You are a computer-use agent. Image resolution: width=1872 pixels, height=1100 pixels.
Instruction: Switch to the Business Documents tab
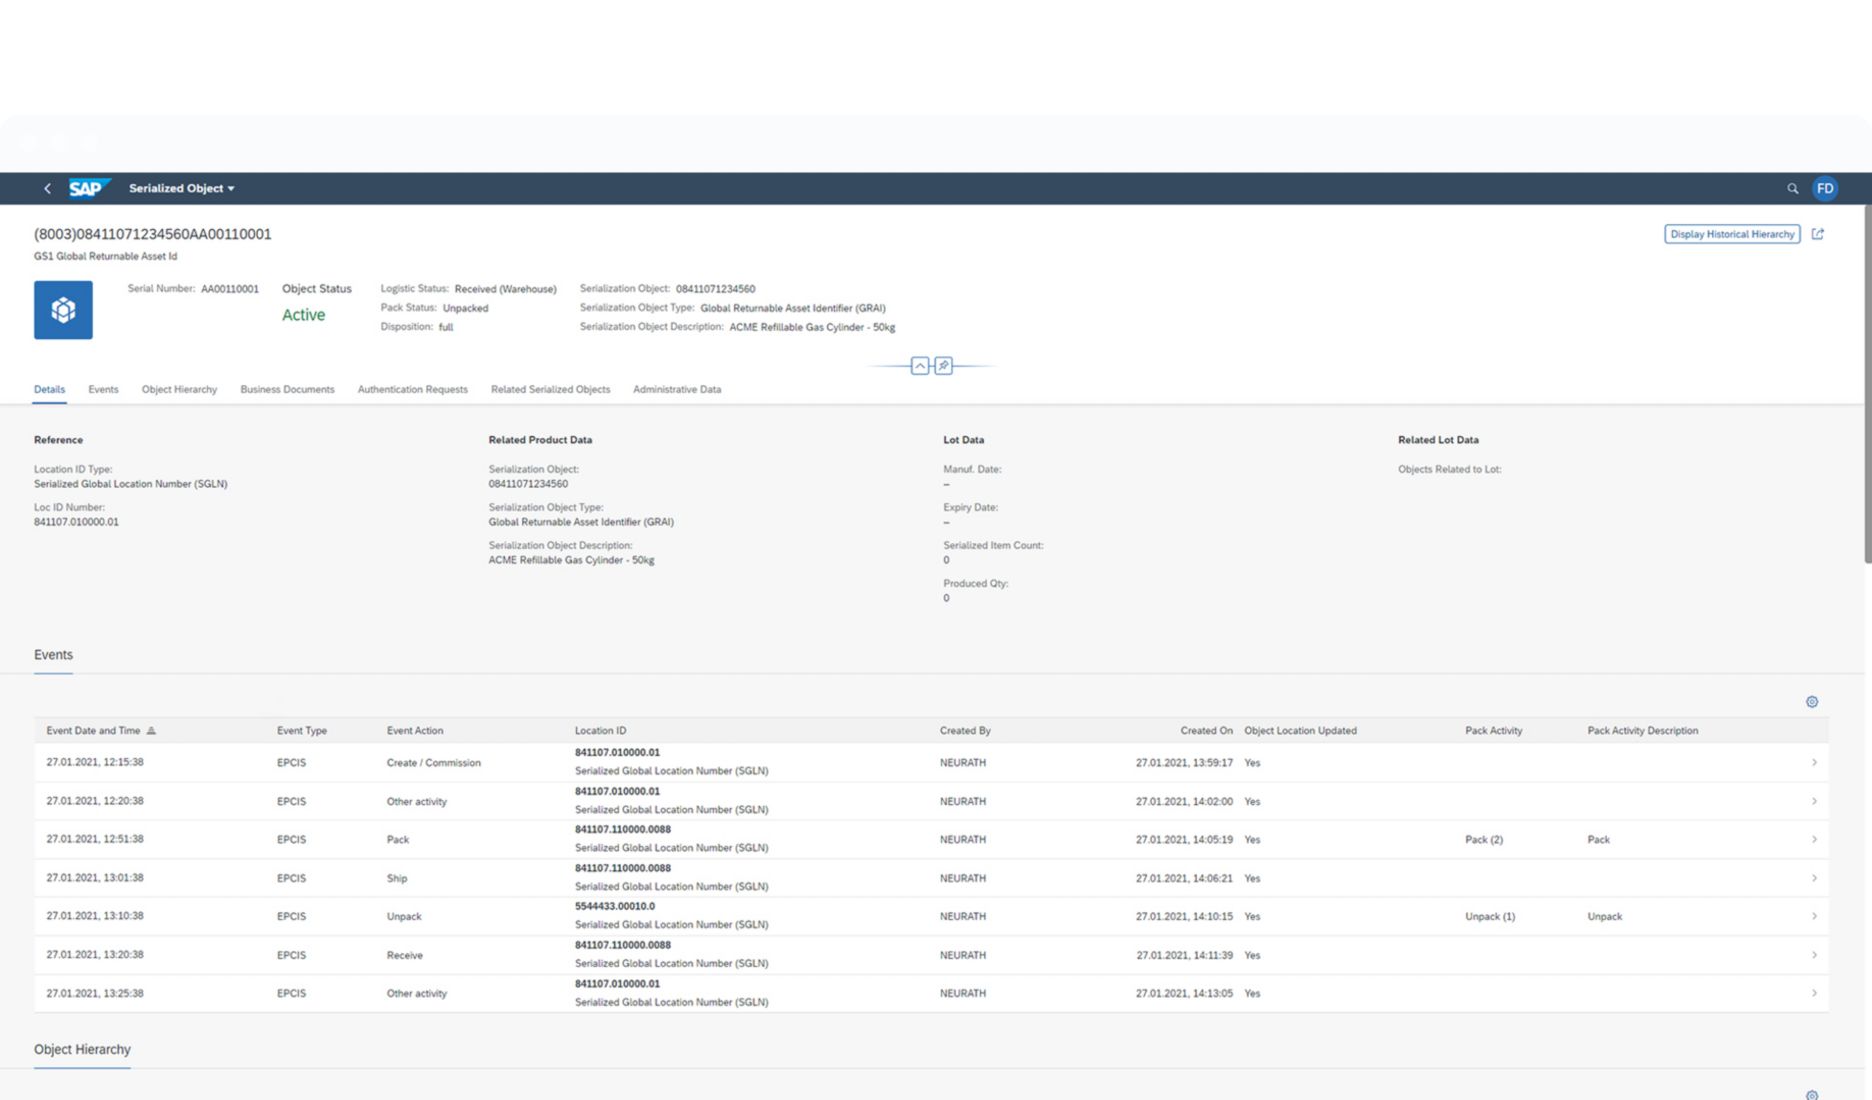287,390
